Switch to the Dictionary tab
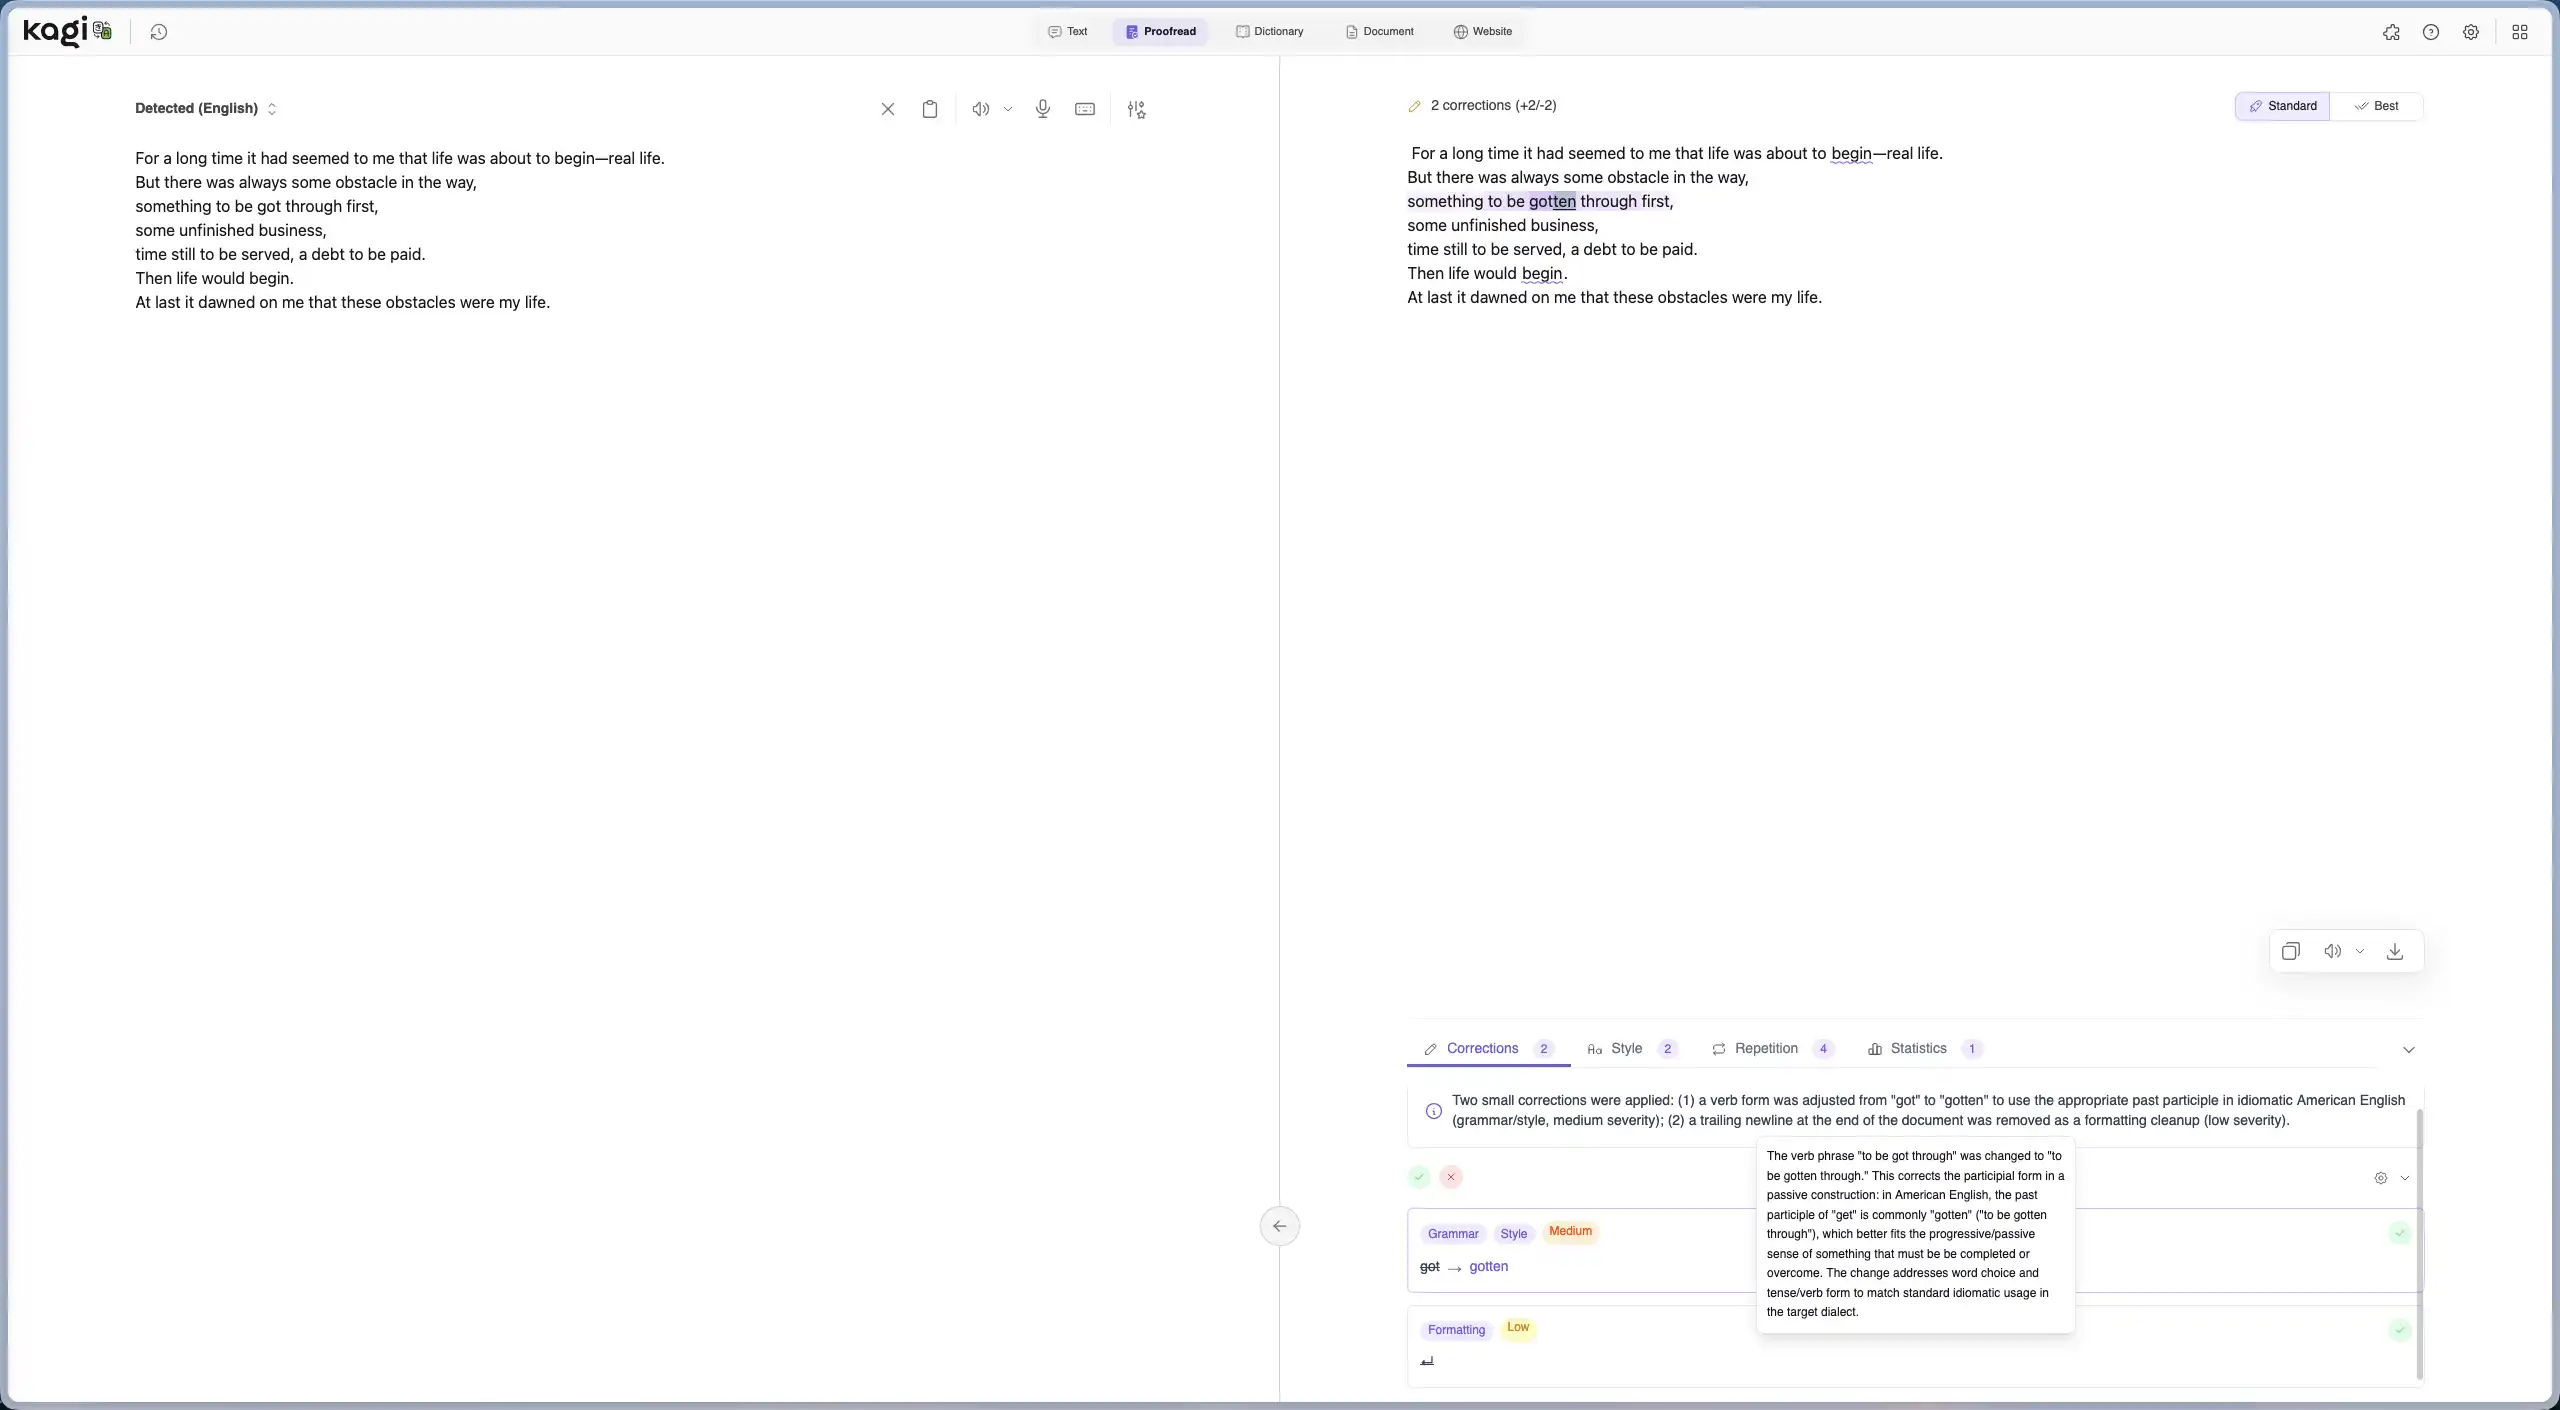The height and width of the screenshot is (1410, 2560). point(1270,32)
